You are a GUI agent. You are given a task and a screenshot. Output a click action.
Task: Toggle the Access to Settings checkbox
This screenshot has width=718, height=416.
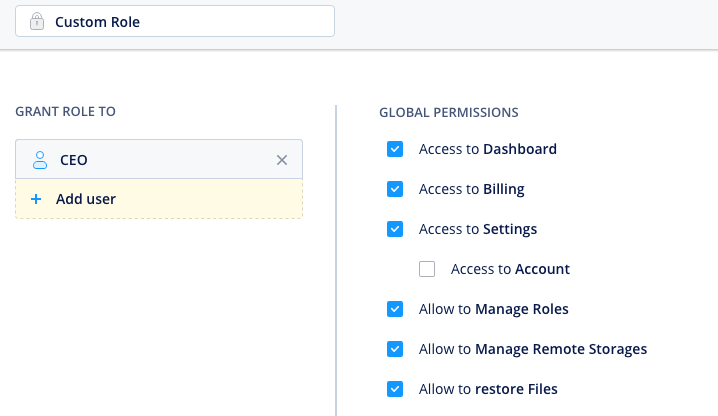(395, 229)
